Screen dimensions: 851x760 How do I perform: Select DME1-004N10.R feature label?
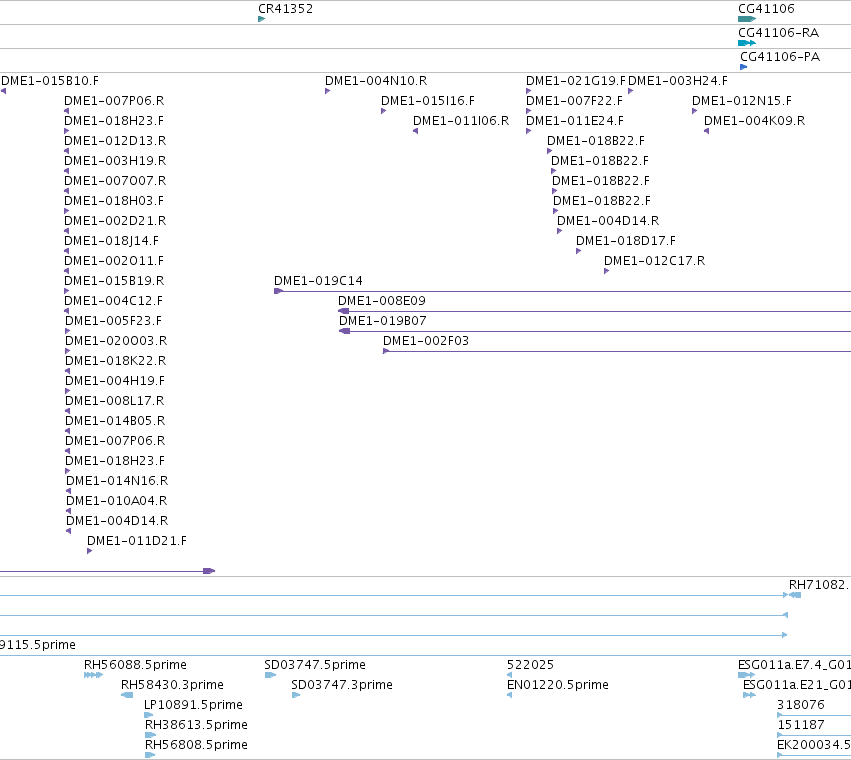tap(376, 81)
